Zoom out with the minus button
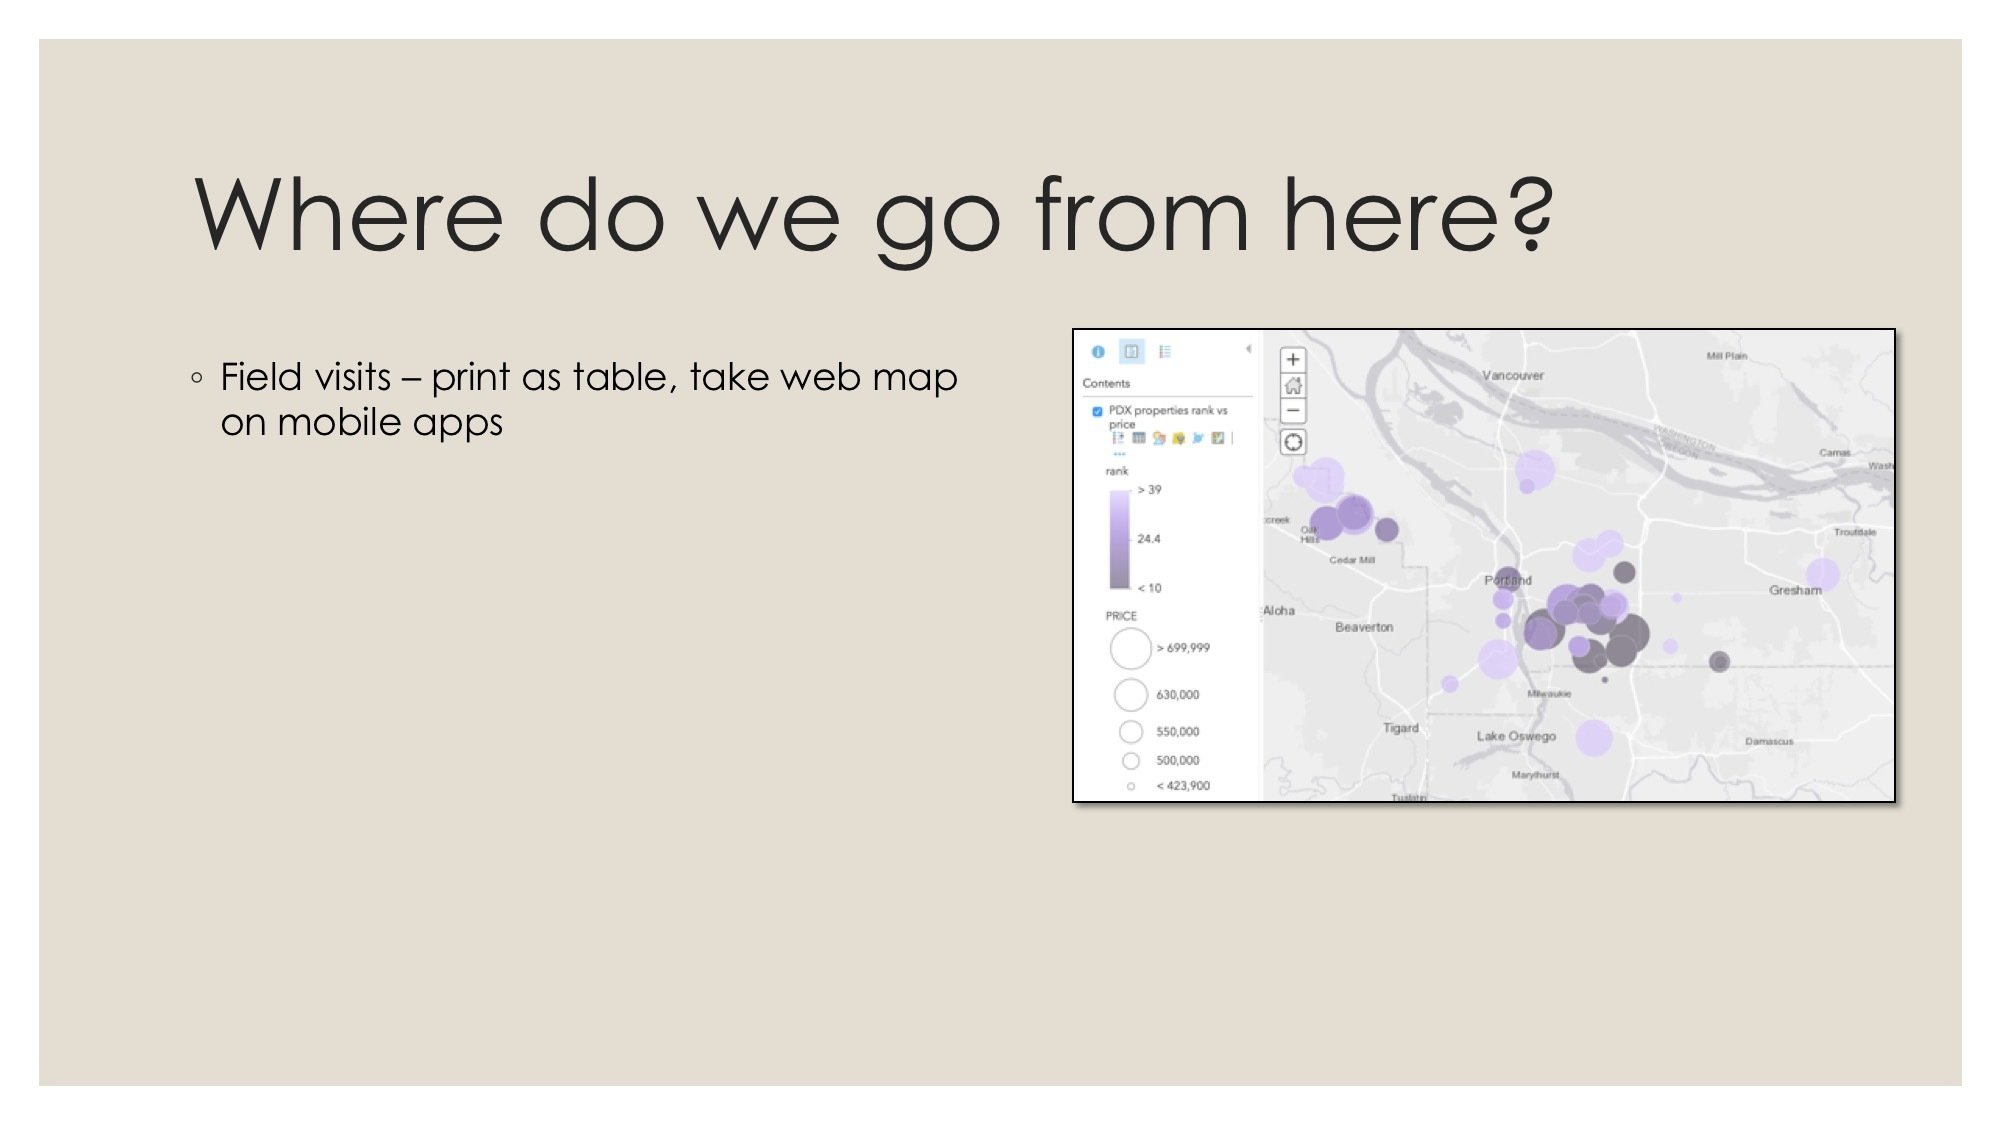2000x1125 pixels. (x=1293, y=411)
